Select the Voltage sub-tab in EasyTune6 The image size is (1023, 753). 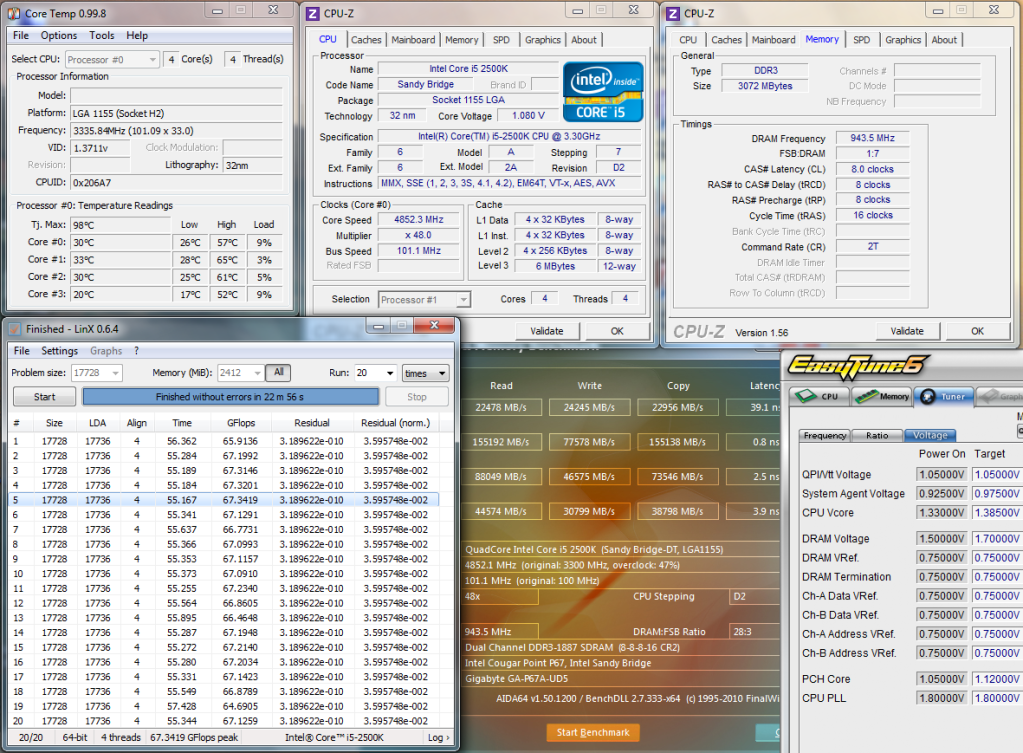point(930,435)
